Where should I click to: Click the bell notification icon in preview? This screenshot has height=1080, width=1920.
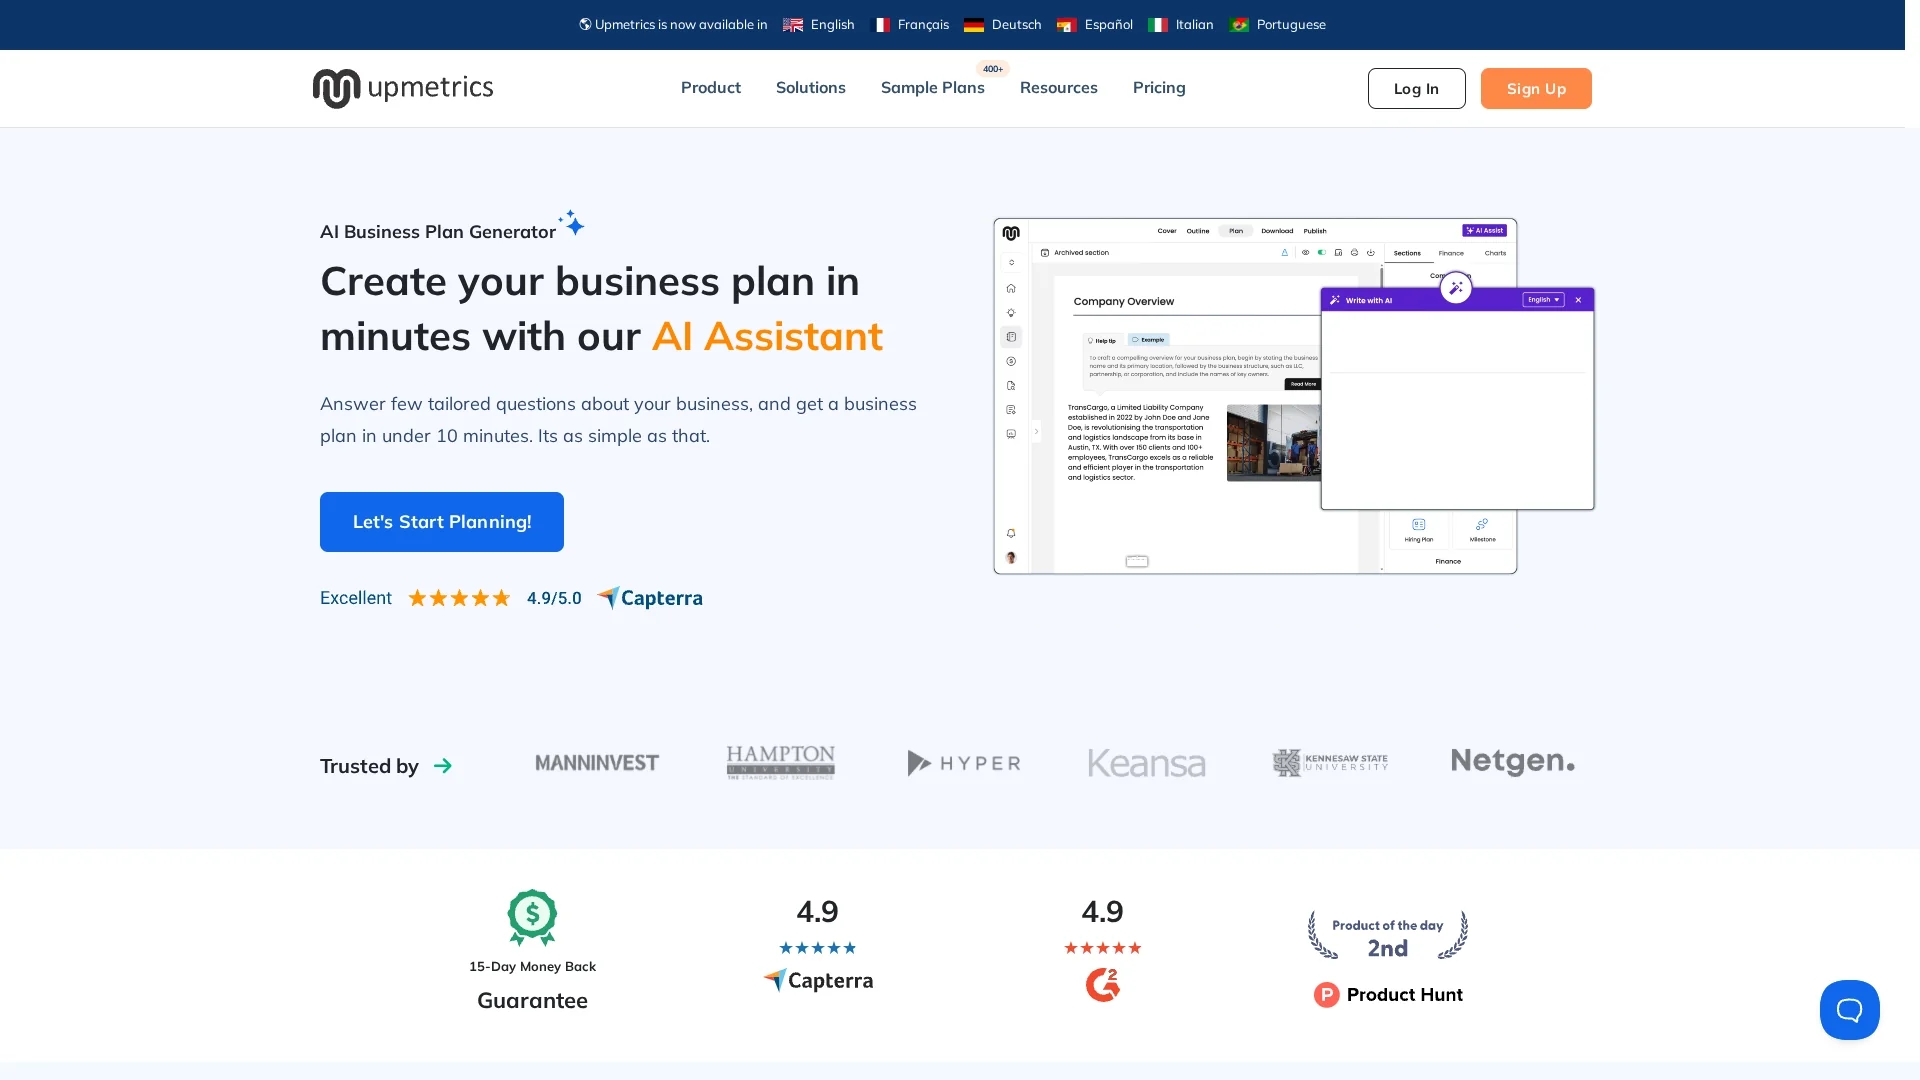pyautogui.click(x=1011, y=533)
